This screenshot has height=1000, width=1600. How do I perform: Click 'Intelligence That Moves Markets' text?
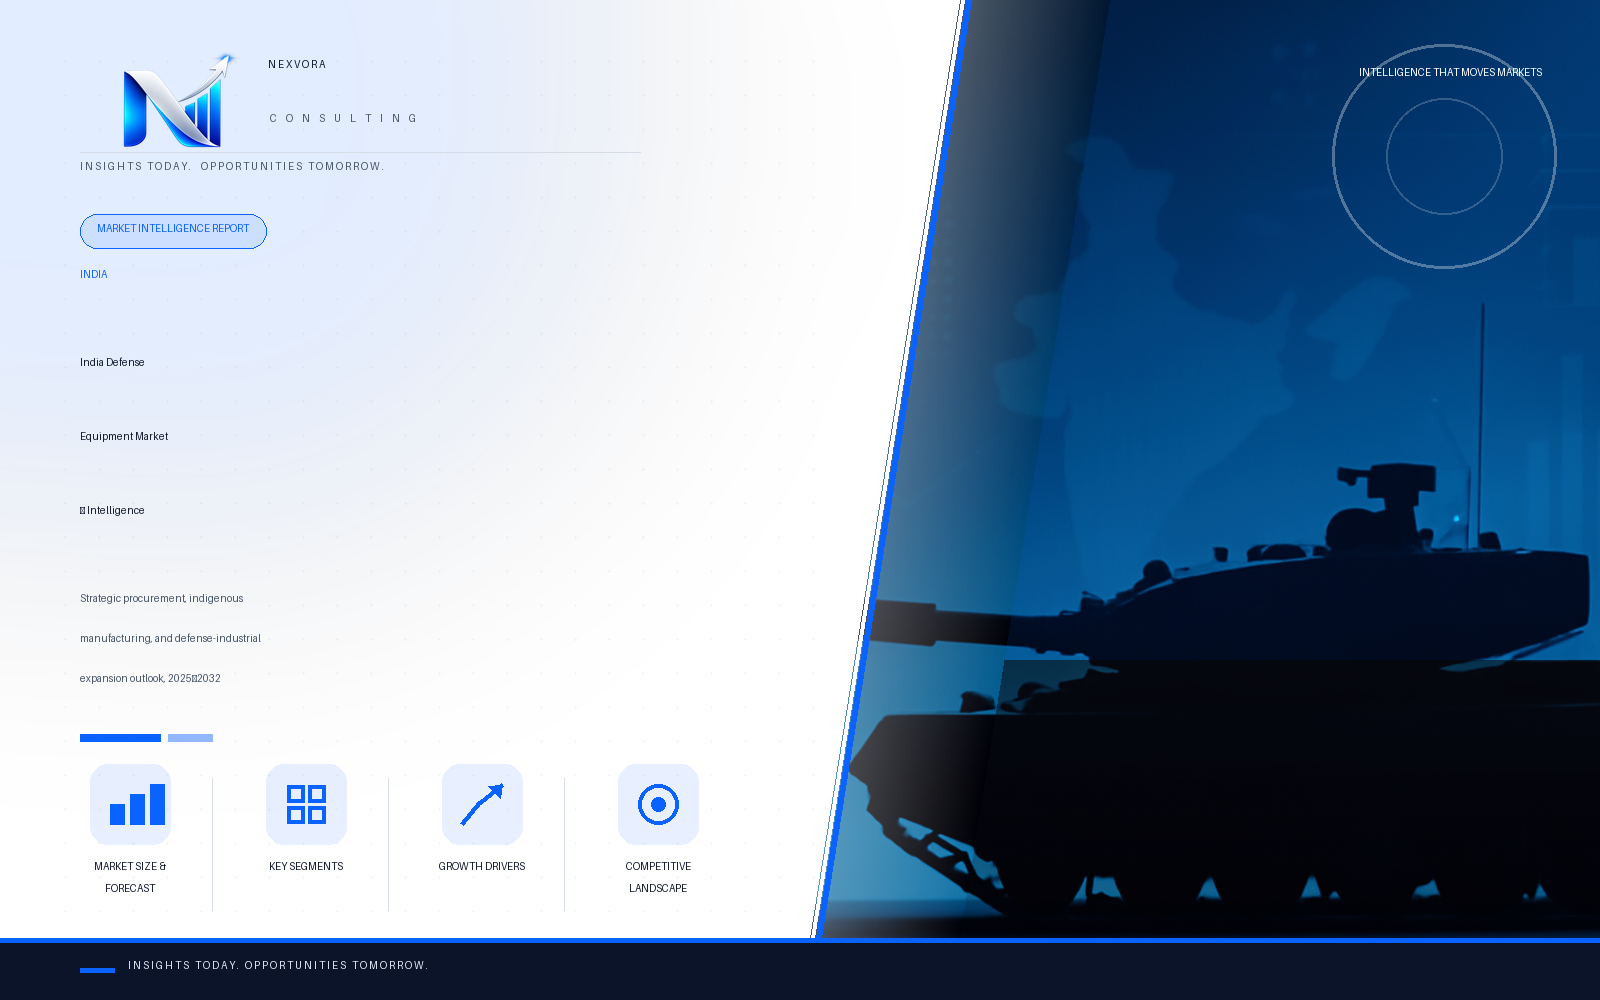(1450, 72)
